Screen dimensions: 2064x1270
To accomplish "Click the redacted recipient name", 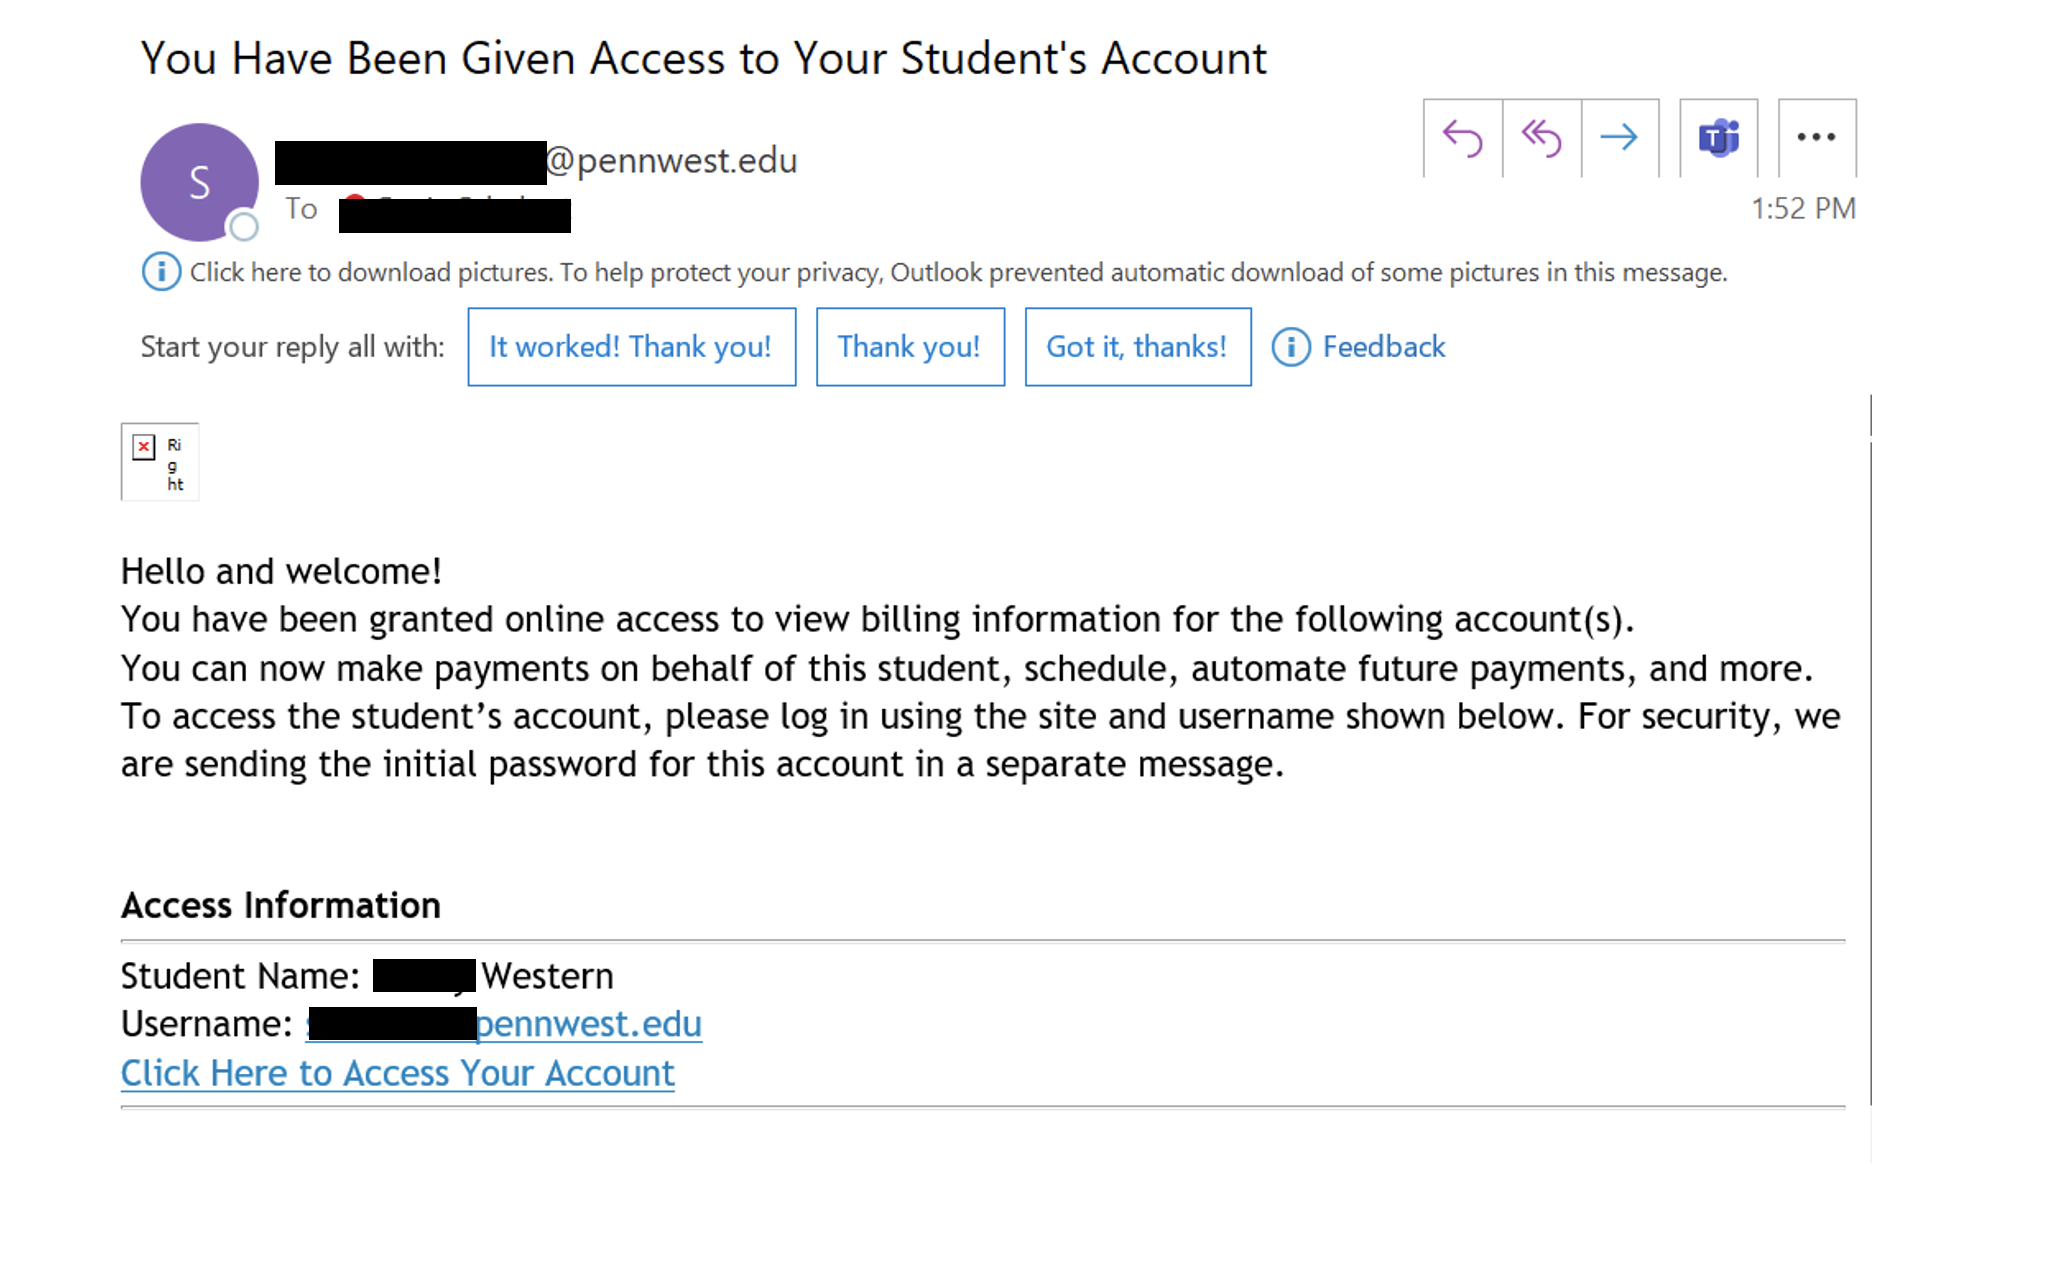I will point(454,213).
